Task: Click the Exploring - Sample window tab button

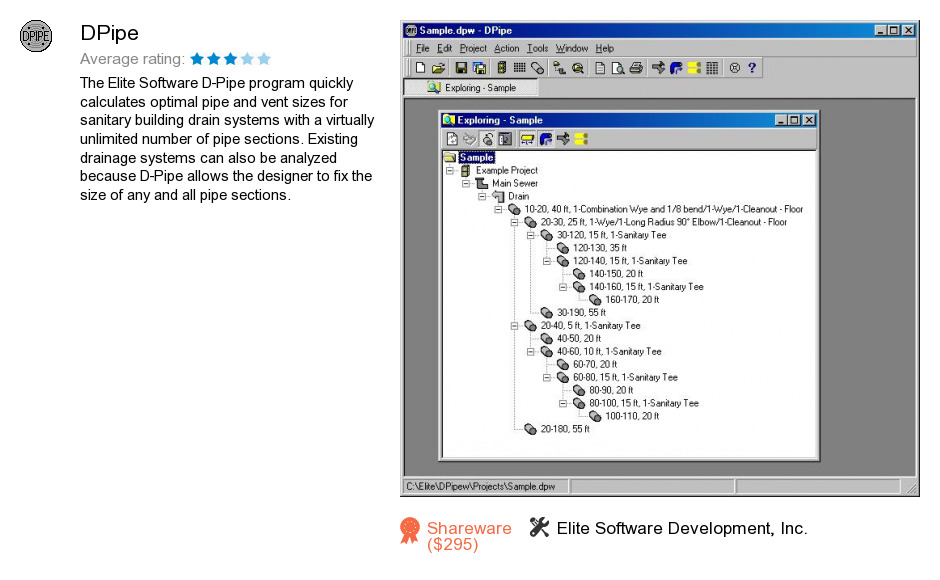Action: coord(471,88)
